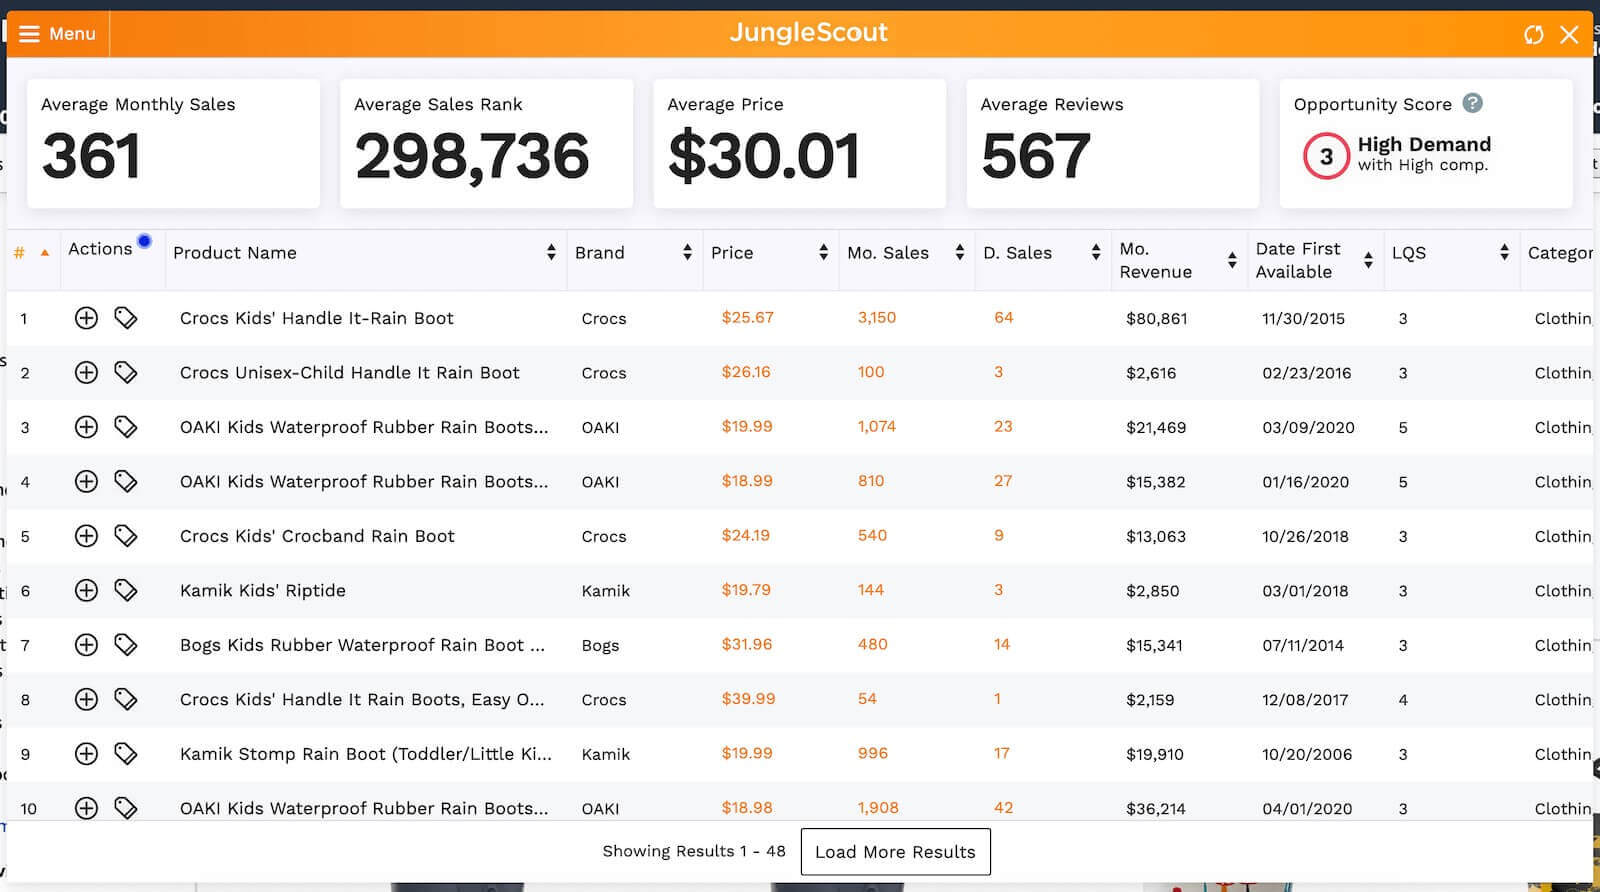
Task: Sort table by D. Sales arrows
Action: tap(1096, 253)
